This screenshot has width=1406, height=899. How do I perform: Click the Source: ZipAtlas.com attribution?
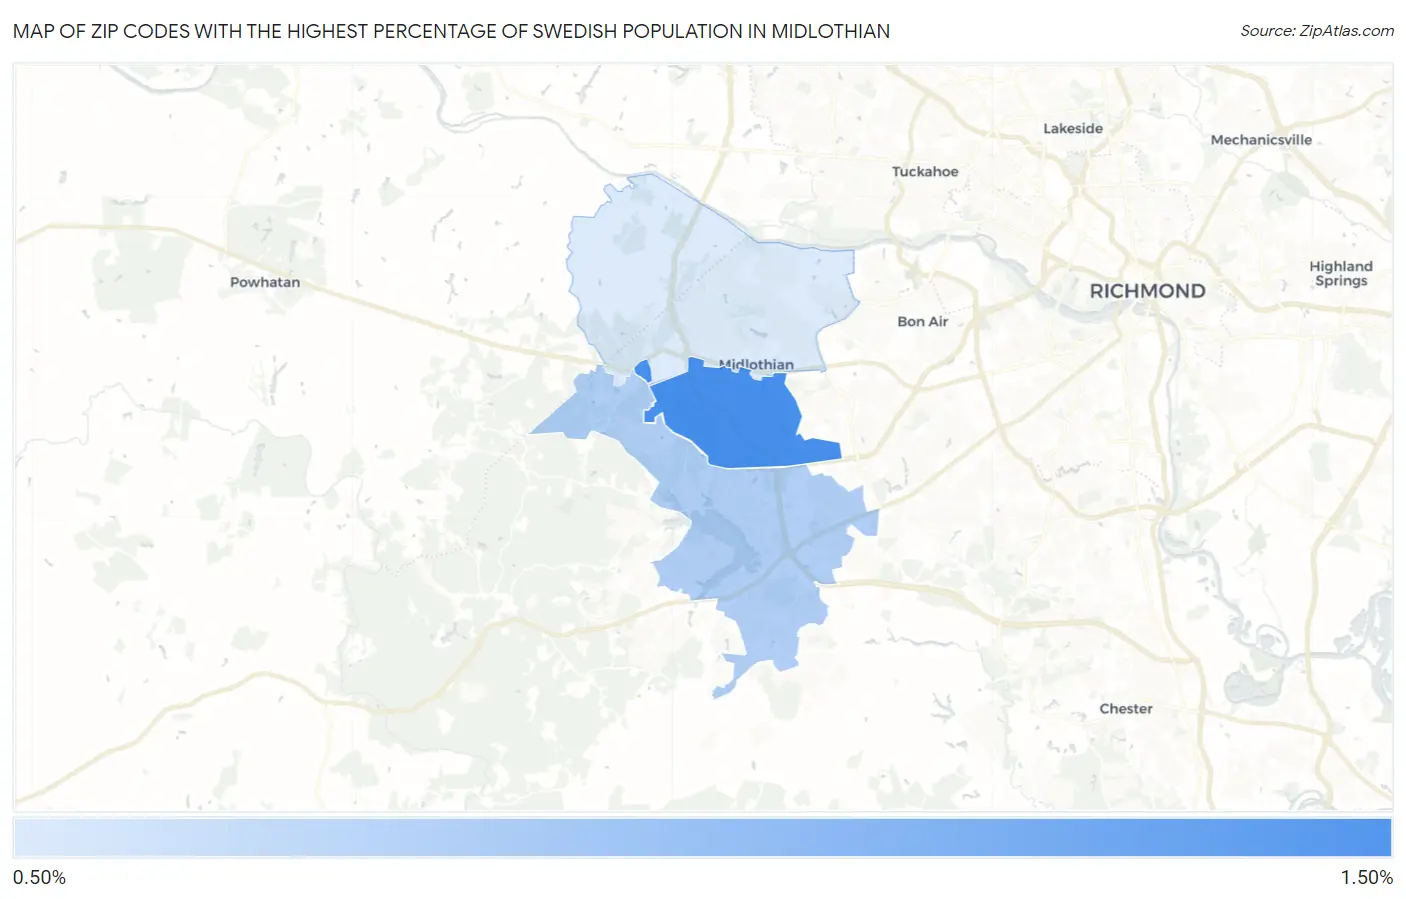coord(1317,31)
